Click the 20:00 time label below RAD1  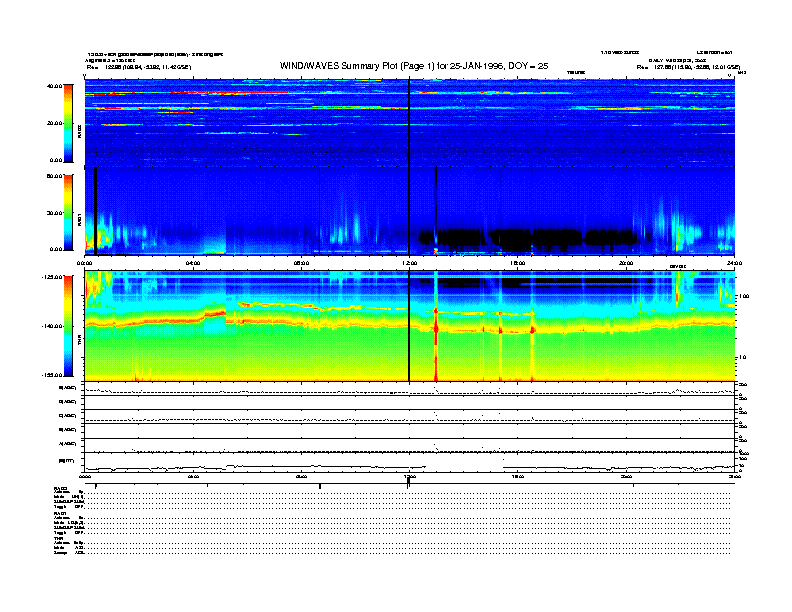pyautogui.click(x=626, y=263)
